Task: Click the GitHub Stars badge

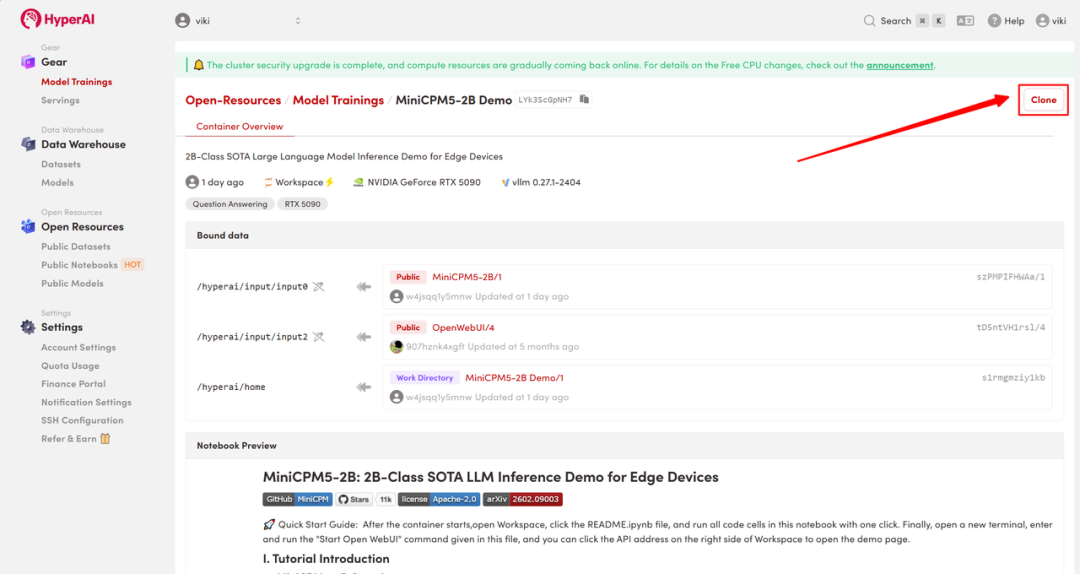Action: [365, 499]
